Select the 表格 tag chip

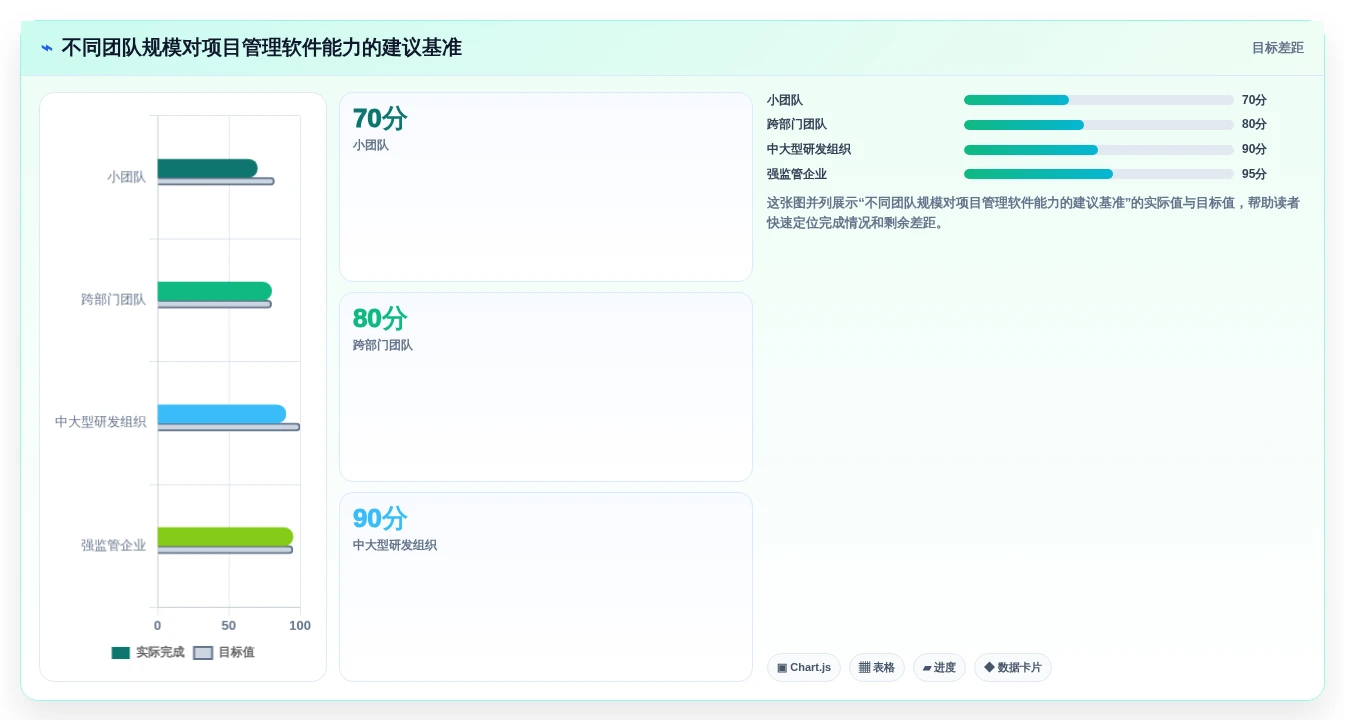click(877, 667)
